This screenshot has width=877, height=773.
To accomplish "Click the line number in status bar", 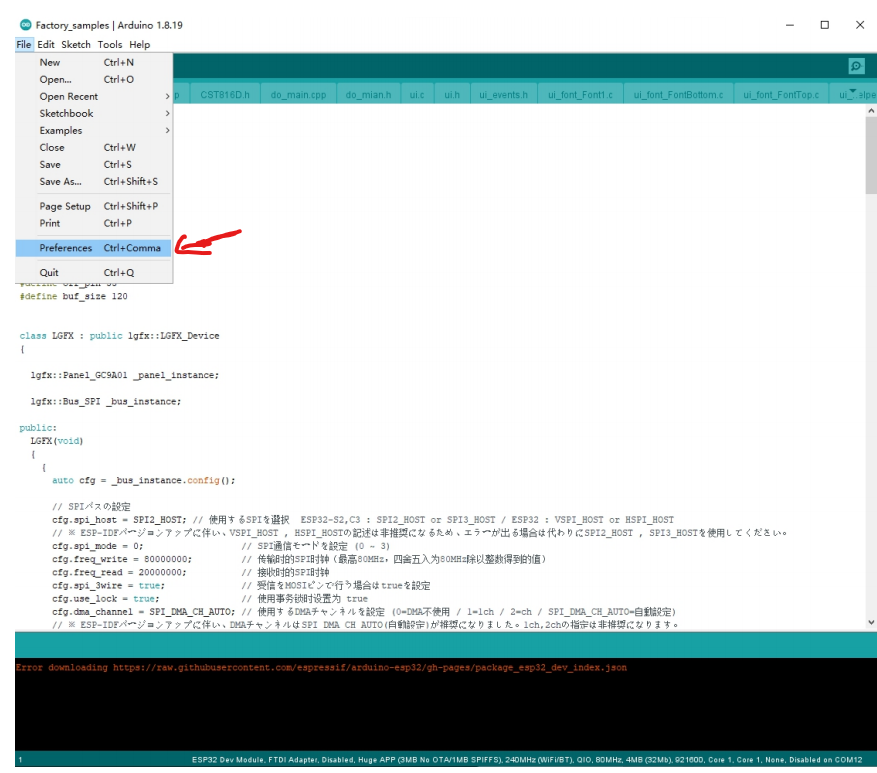I will [20, 760].
